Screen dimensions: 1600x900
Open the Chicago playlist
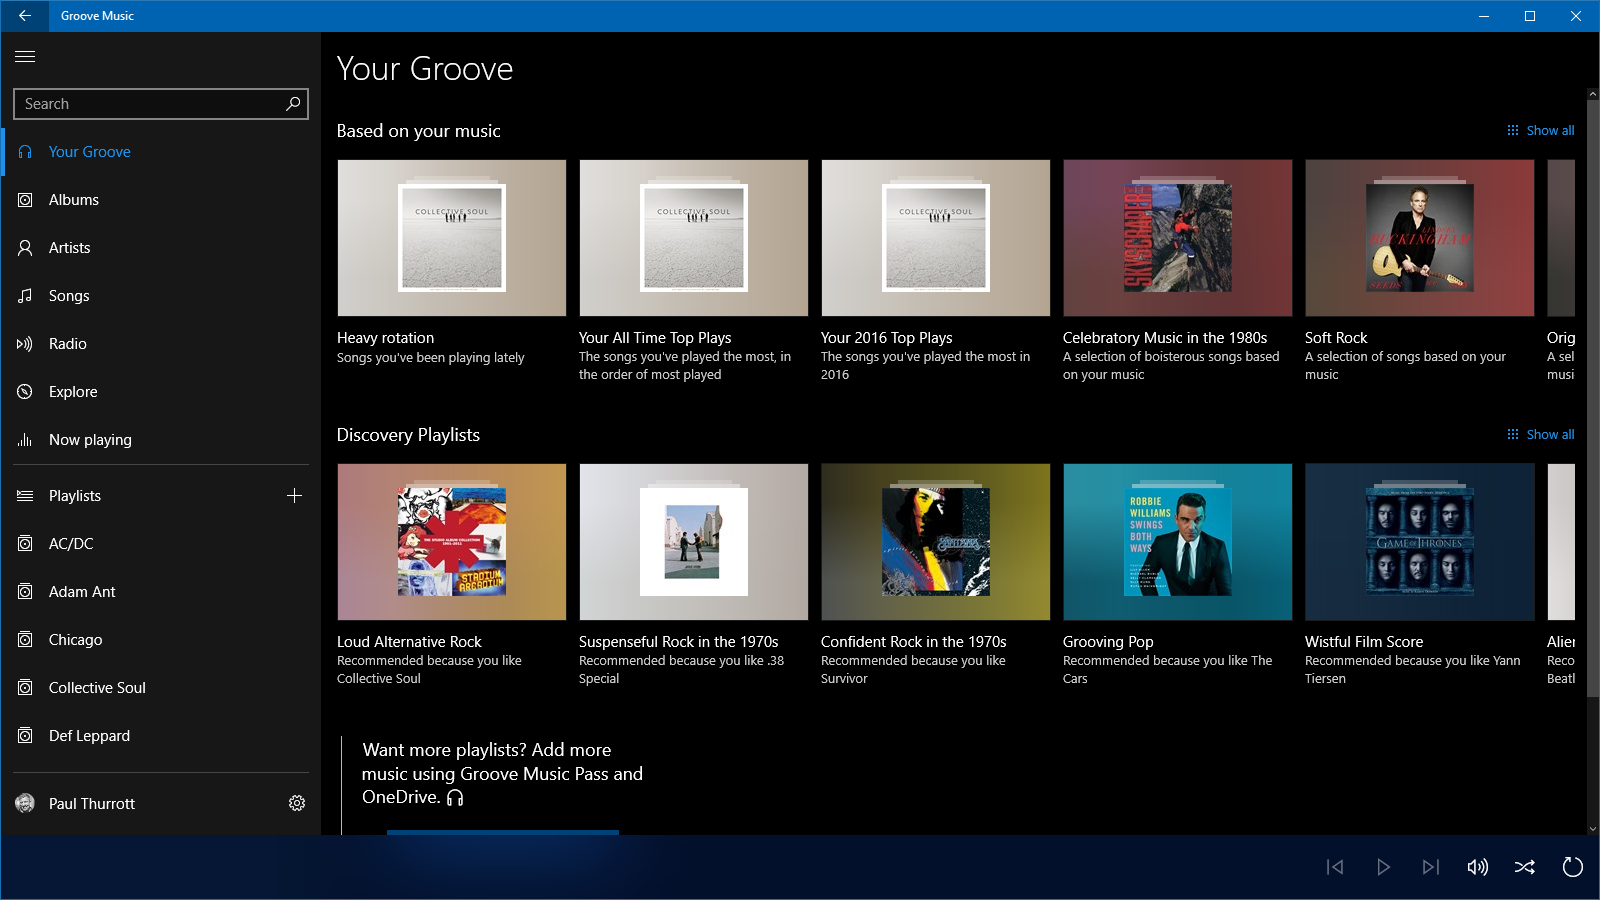coord(161,640)
